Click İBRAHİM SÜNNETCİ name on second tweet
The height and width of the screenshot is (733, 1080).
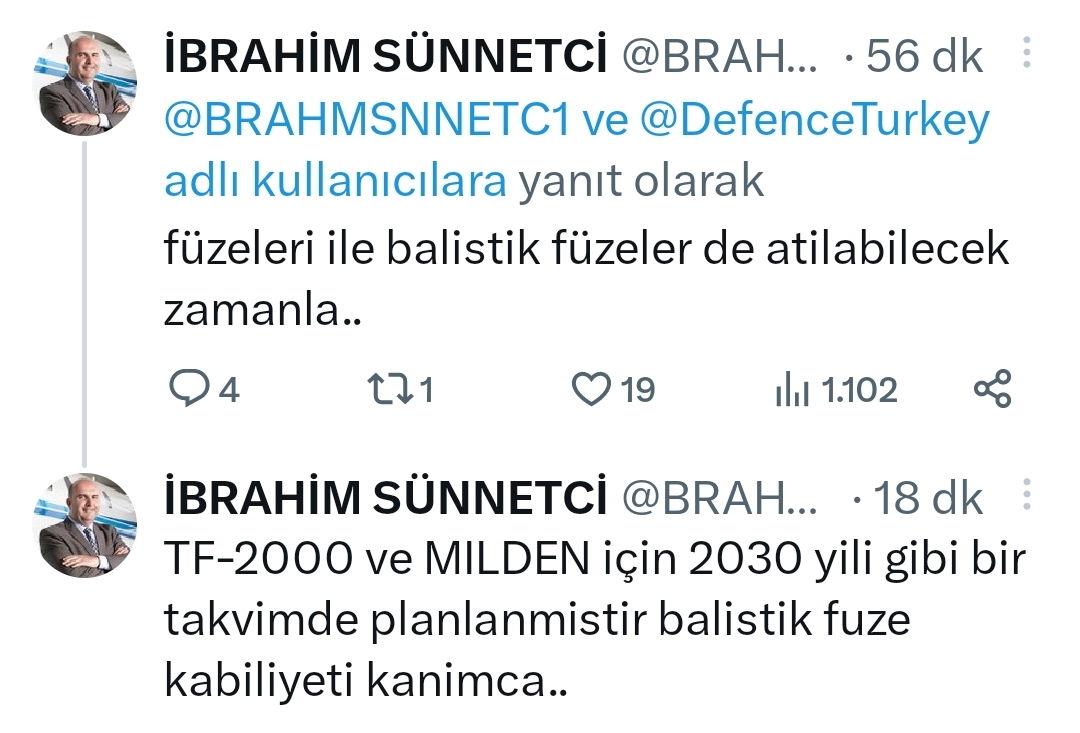click(385, 498)
